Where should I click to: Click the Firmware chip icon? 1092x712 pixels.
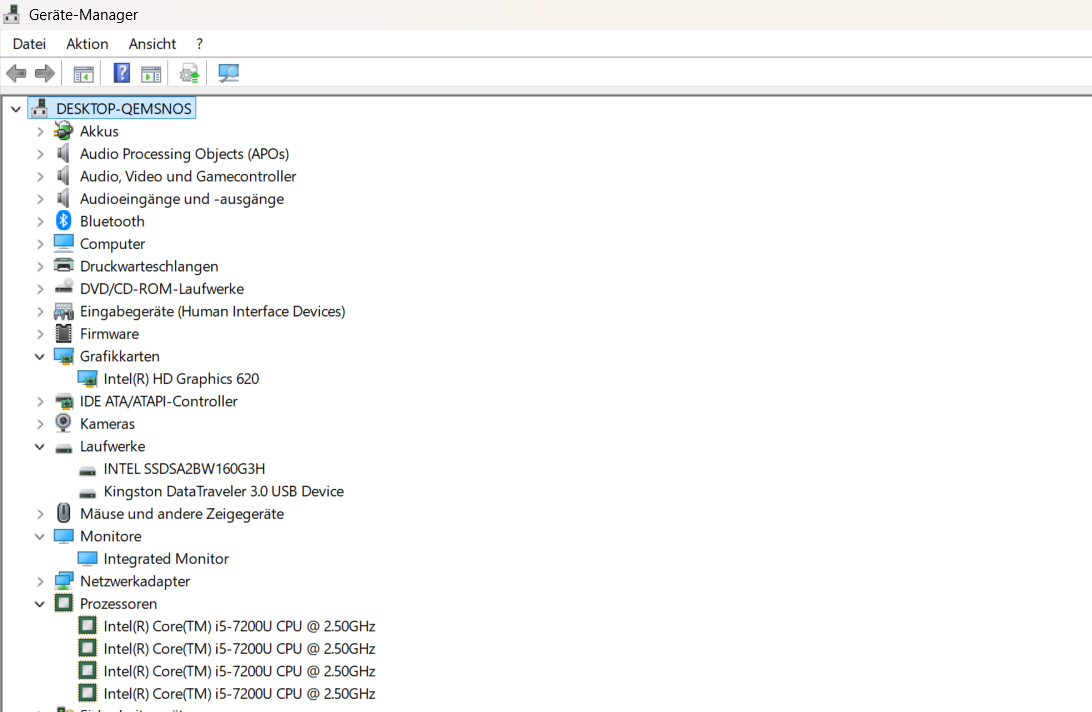point(63,334)
